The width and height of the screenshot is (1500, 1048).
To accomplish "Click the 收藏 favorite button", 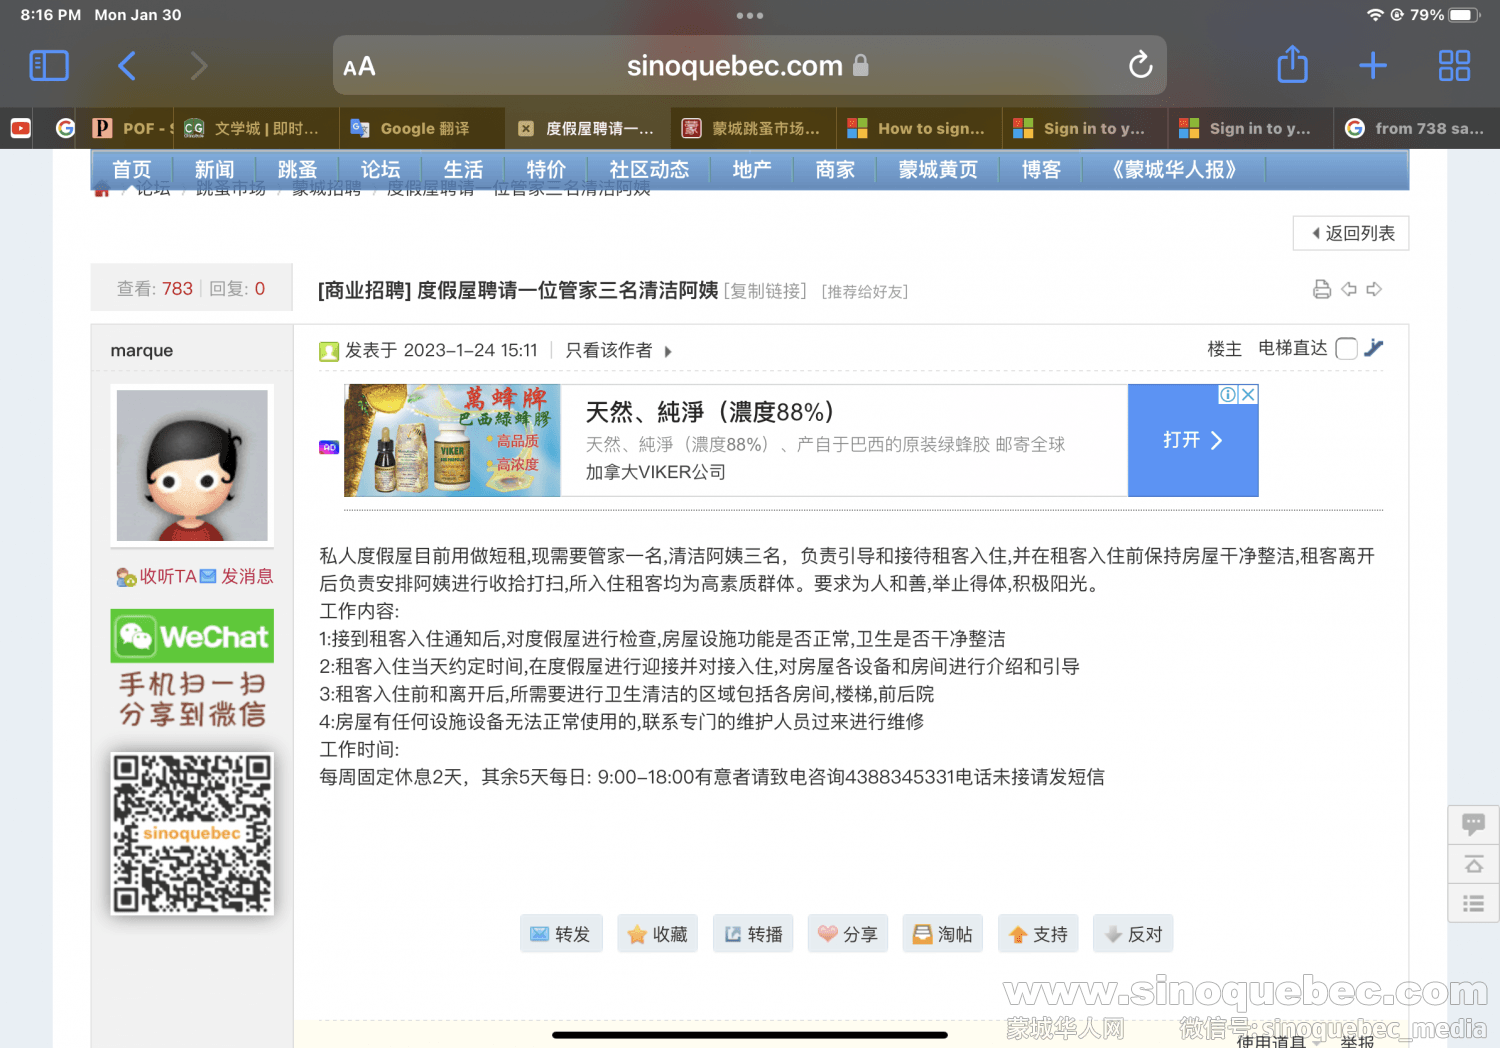I will [657, 934].
